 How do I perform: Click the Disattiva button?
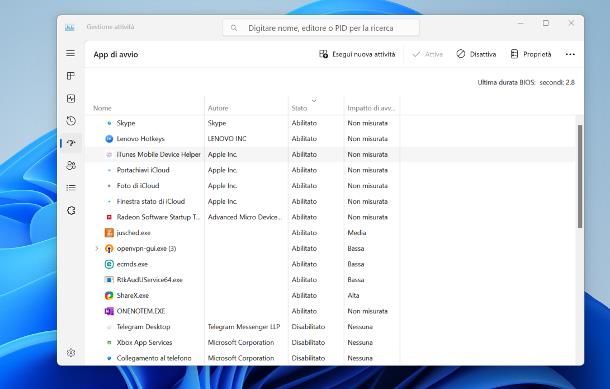pos(476,54)
